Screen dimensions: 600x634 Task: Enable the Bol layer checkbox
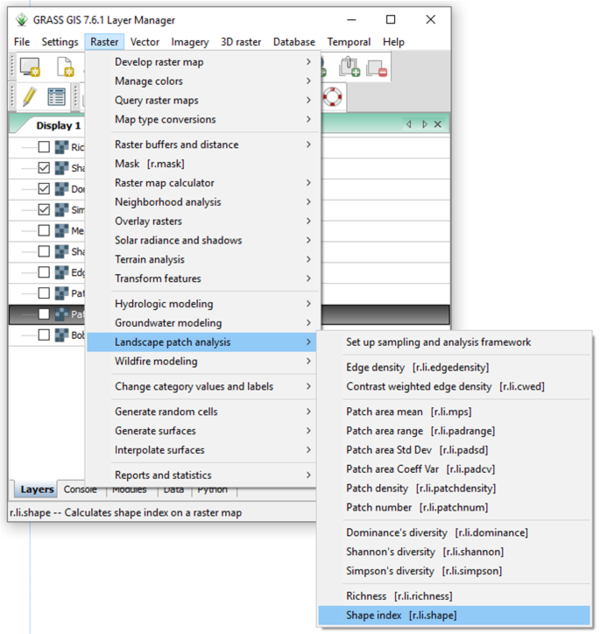[x=44, y=335]
